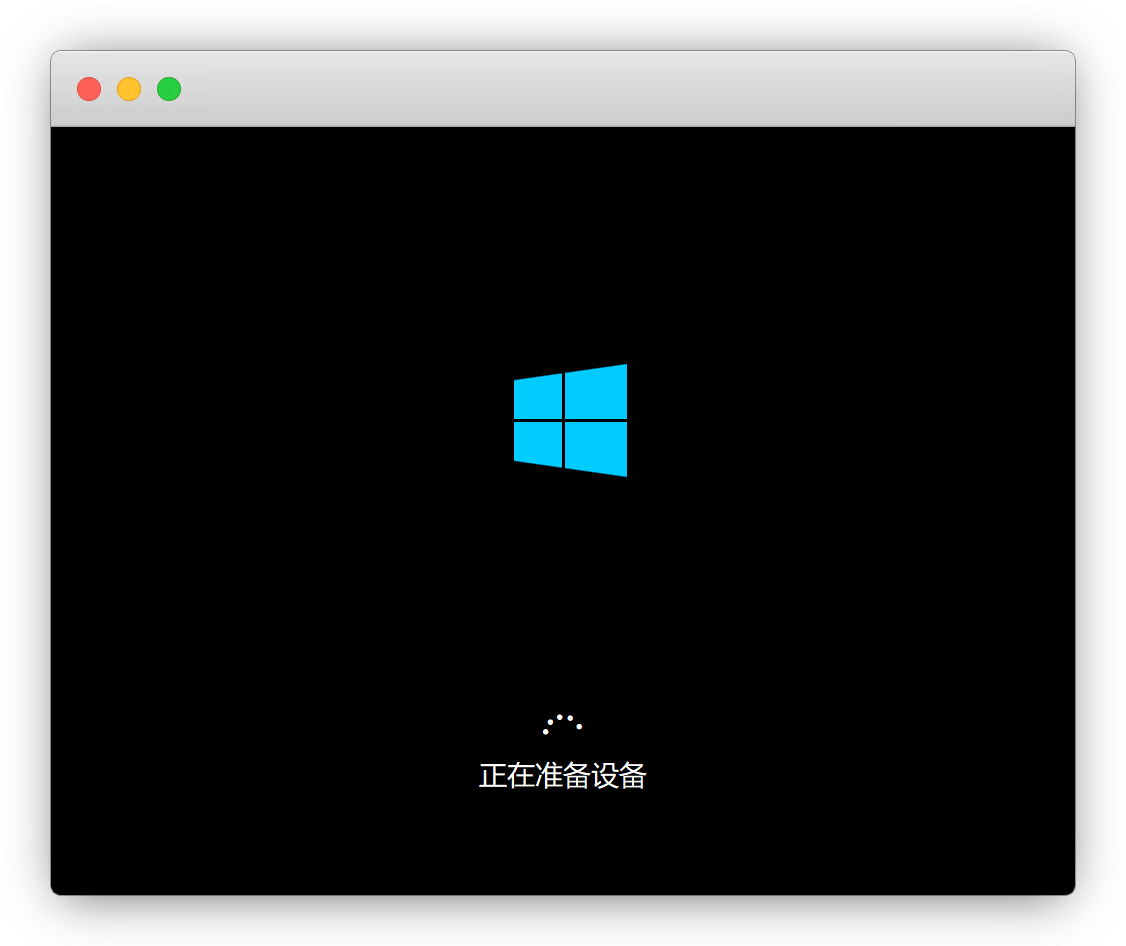Click the blue Windows logo

click(x=570, y=420)
